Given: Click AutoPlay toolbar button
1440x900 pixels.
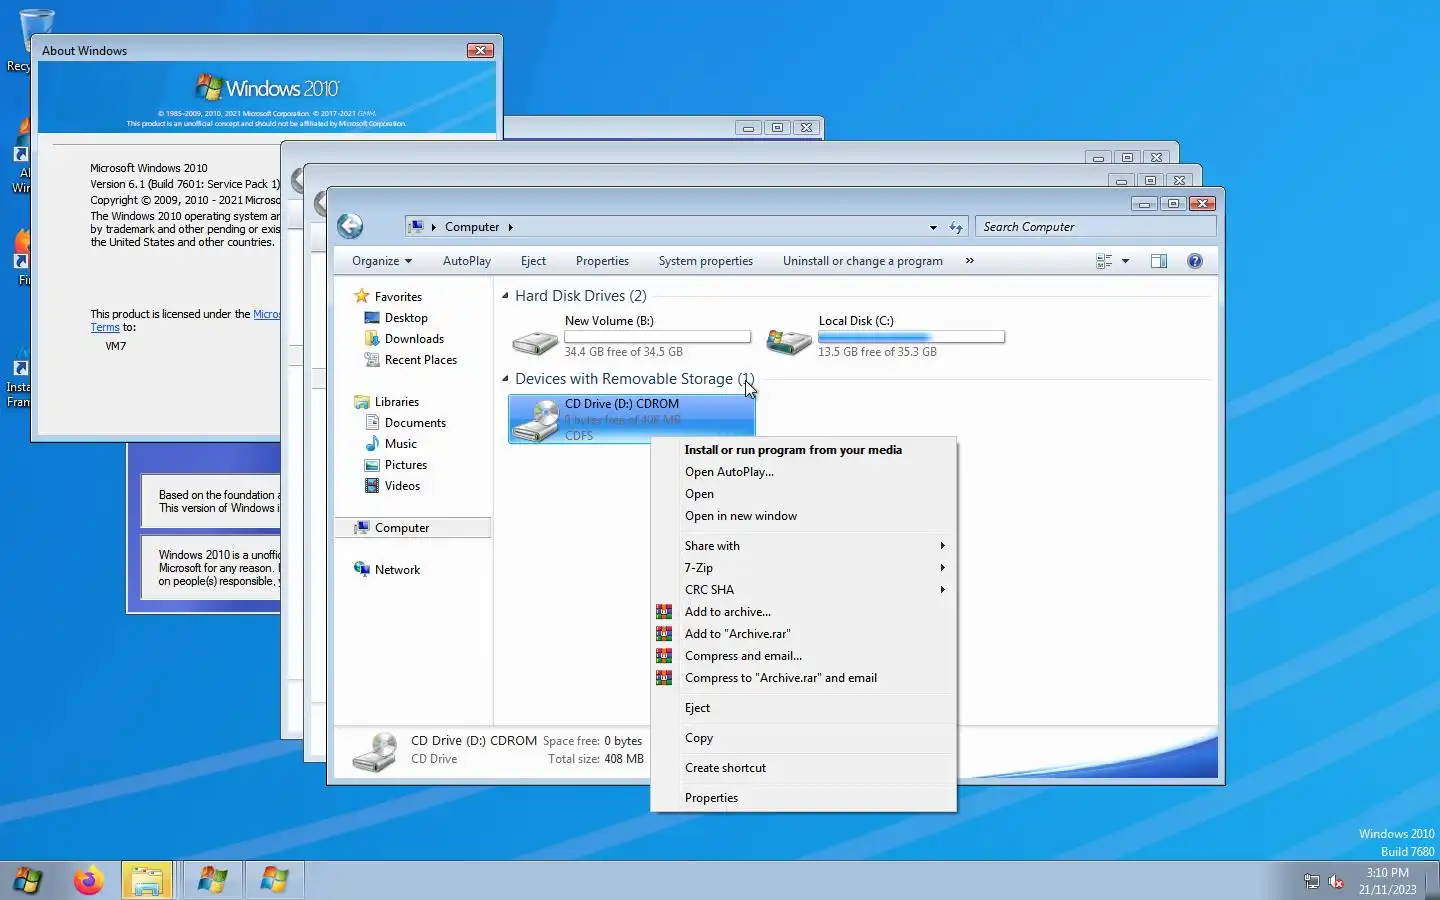Looking at the screenshot, I should coord(467,261).
